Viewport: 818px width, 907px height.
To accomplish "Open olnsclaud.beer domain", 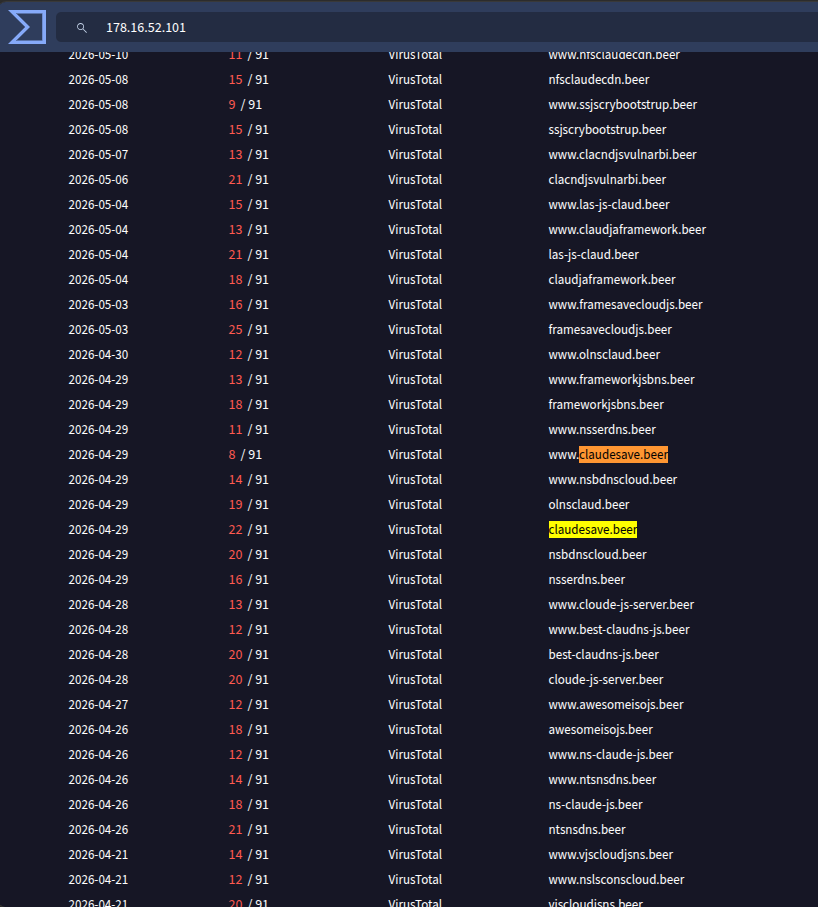I will click(588, 504).
